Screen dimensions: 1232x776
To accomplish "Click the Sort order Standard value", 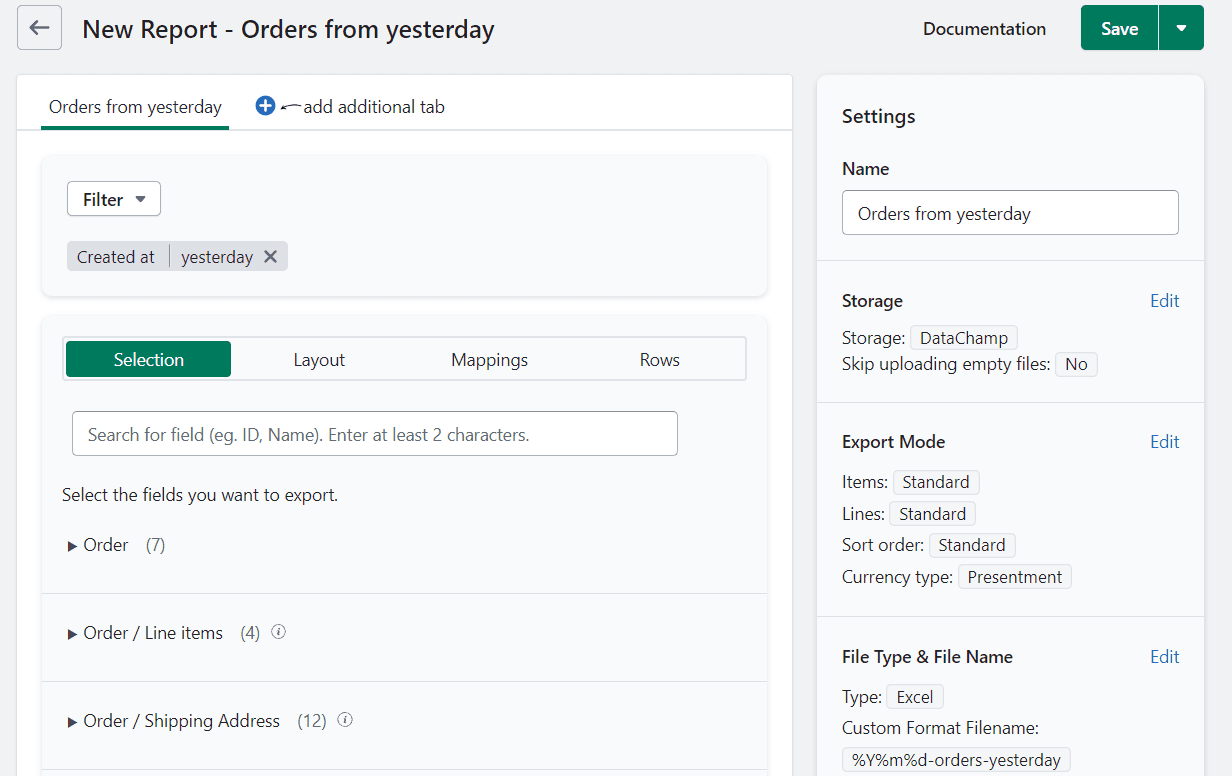I will (972, 545).
